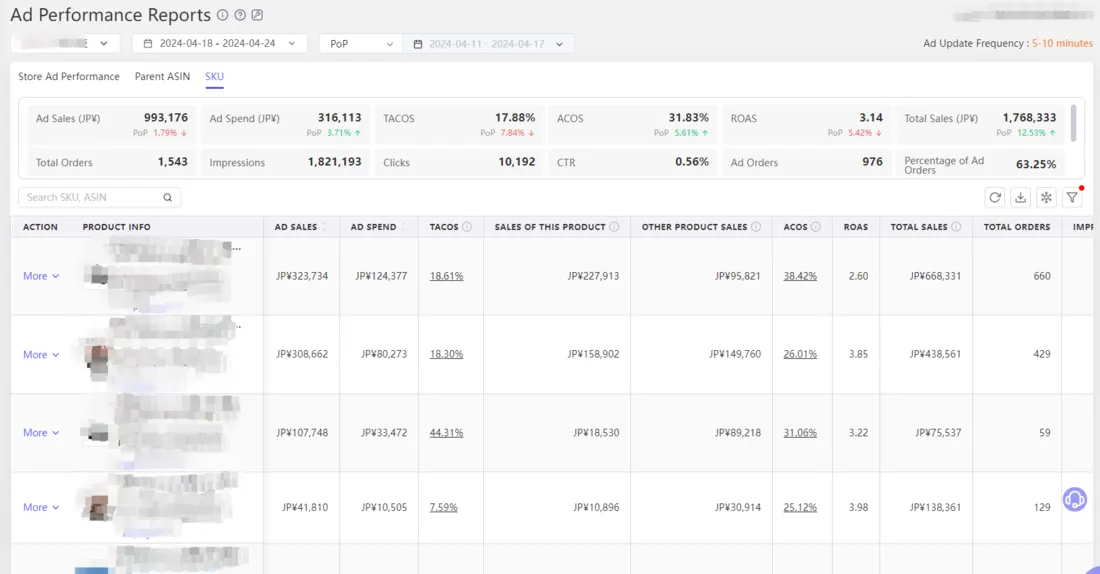Open the 2024-04-18 - 2024-04-24 date picker
The width and height of the screenshot is (1100, 574).
[x=220, y=44]
